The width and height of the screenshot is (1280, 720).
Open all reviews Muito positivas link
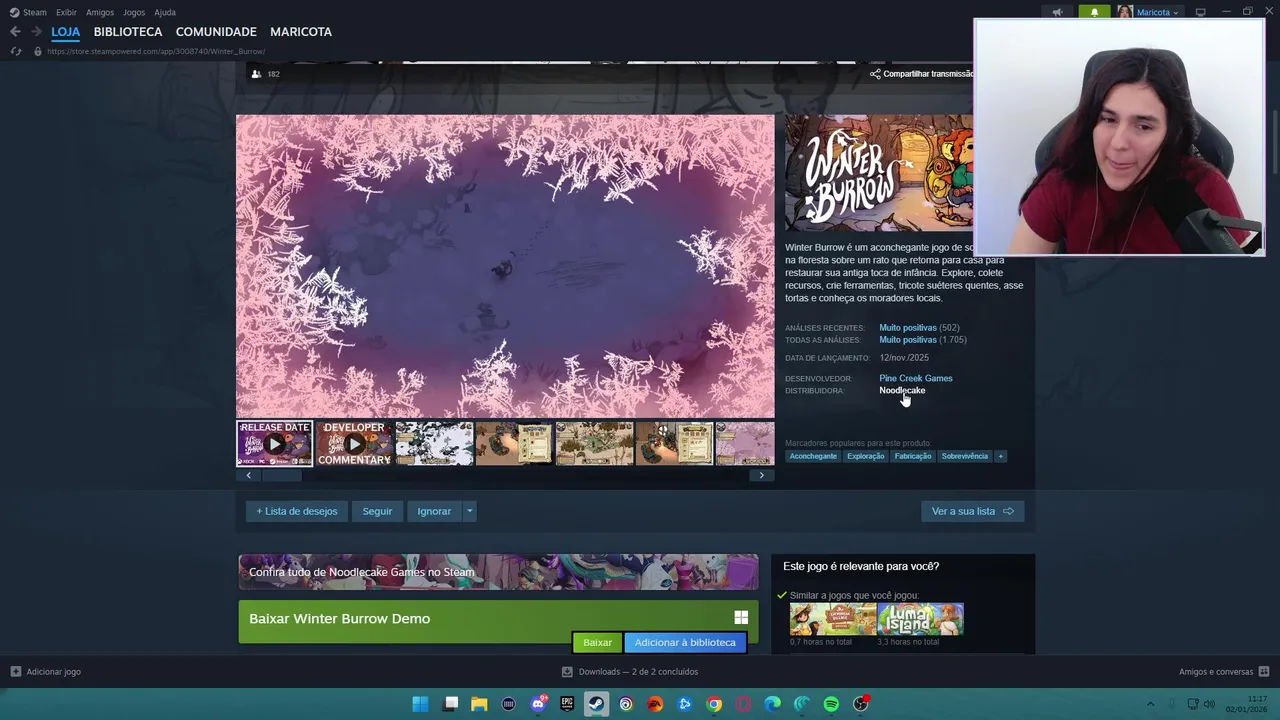tap(908, 340)
